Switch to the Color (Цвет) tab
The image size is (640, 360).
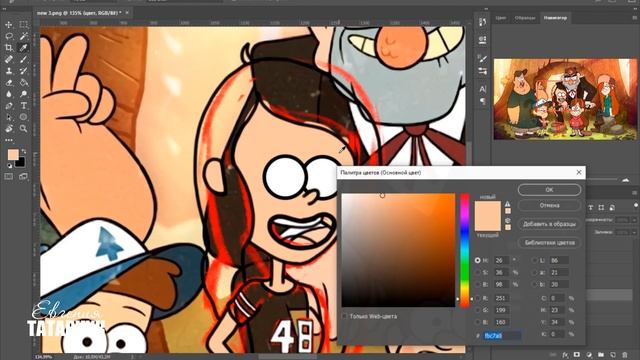[x=500, y=18]
